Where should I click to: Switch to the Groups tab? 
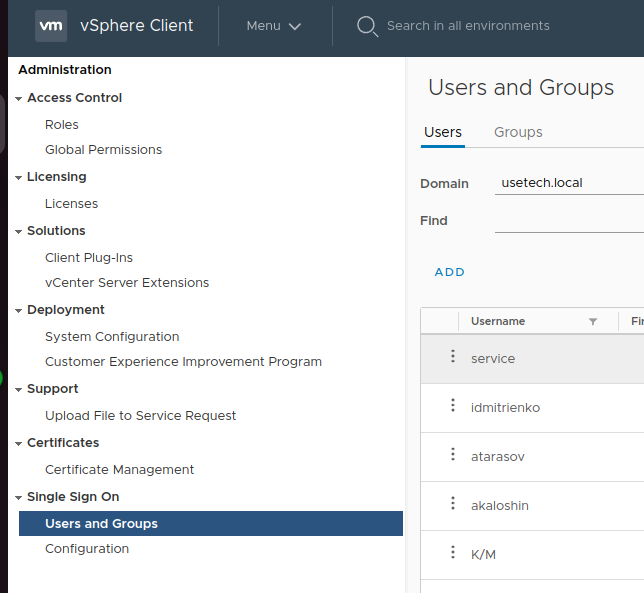tap(518, 132)
